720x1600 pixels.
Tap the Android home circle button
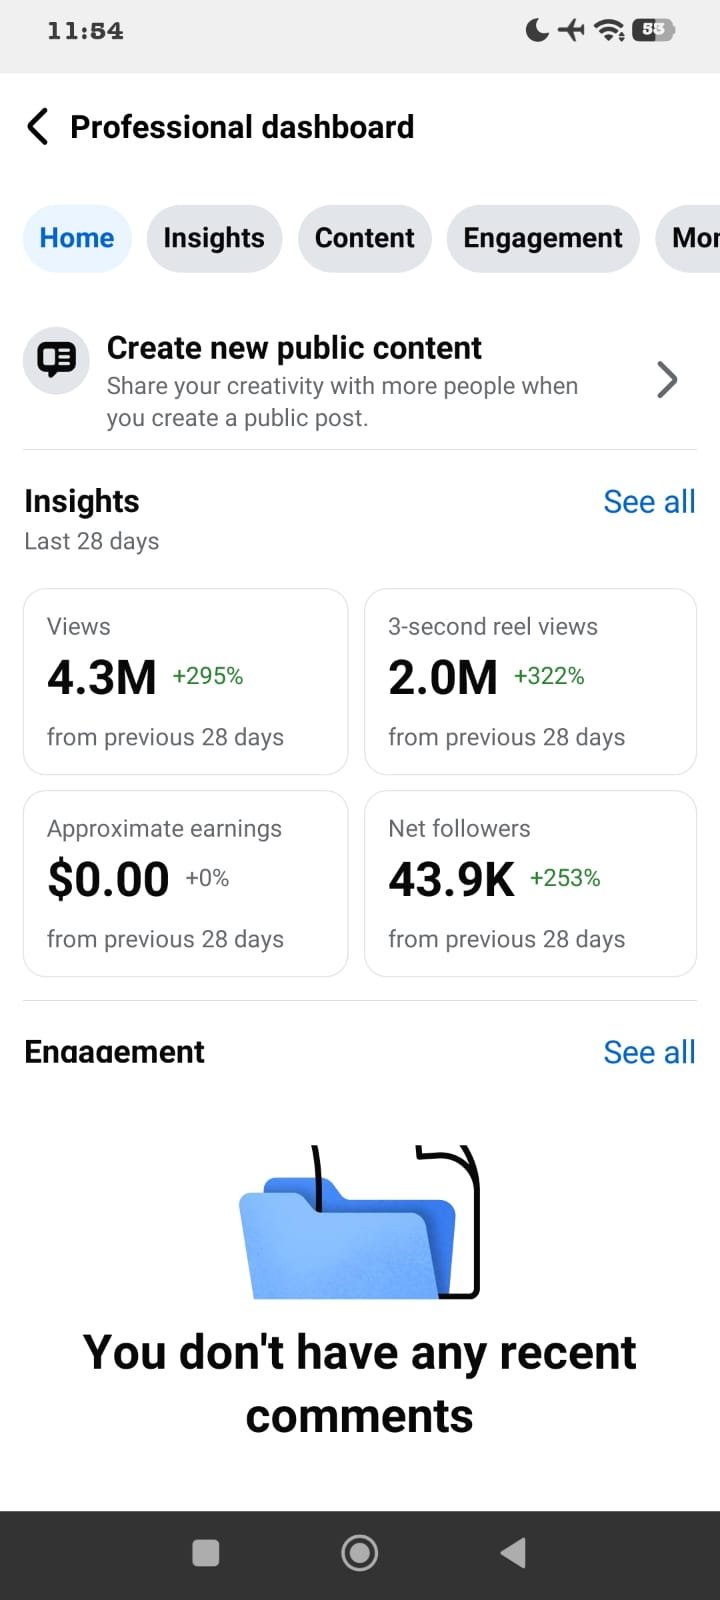(x=360, y=1553)
